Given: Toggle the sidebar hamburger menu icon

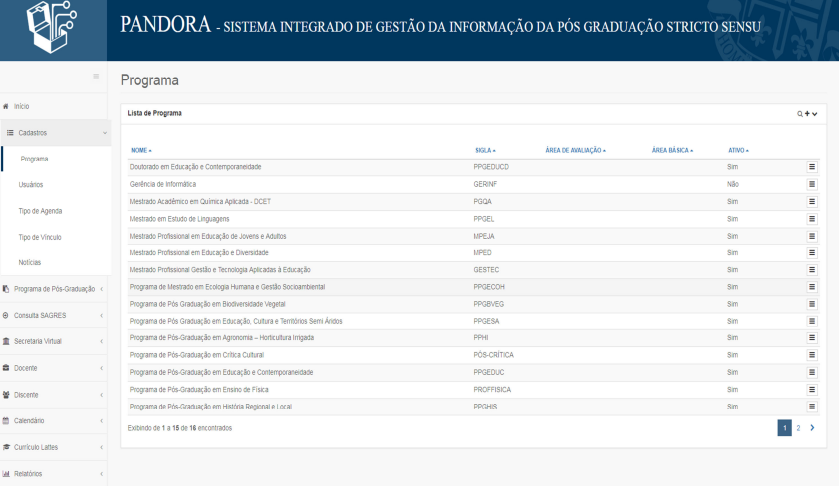Looking at the screenshot, I should tap(96, 77).
